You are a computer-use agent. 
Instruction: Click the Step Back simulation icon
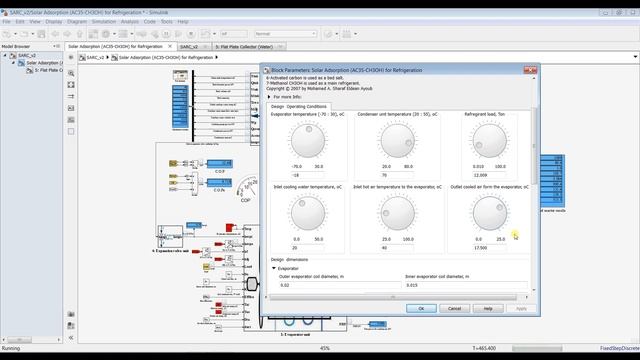pyautogui.click(x=155, y=34)
